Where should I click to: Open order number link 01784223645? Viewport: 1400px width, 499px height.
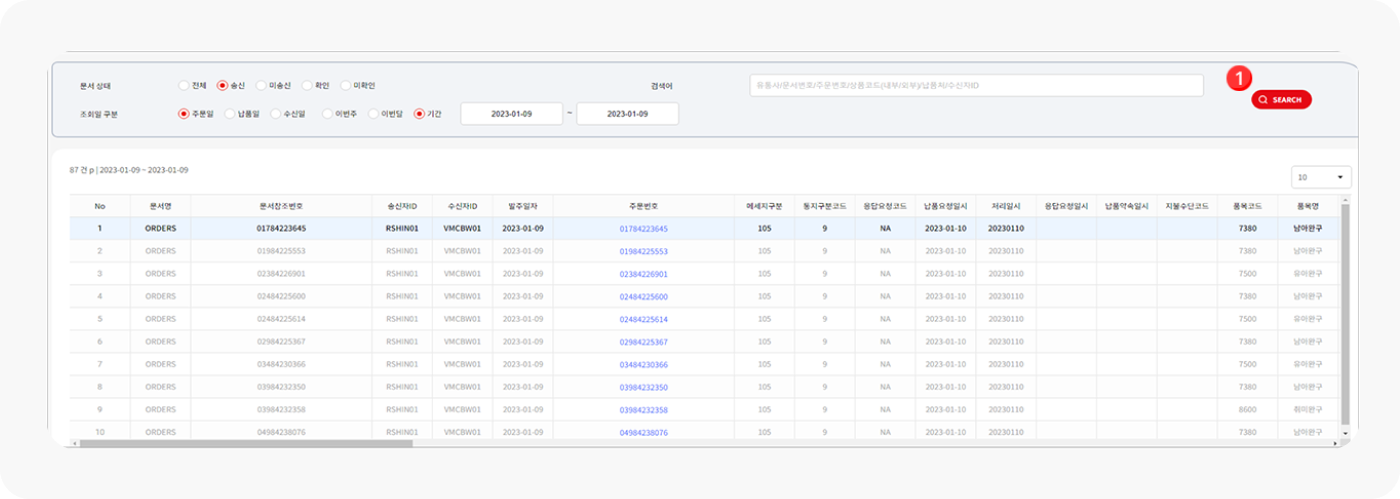pyautogui.click(x=643, y=229)
